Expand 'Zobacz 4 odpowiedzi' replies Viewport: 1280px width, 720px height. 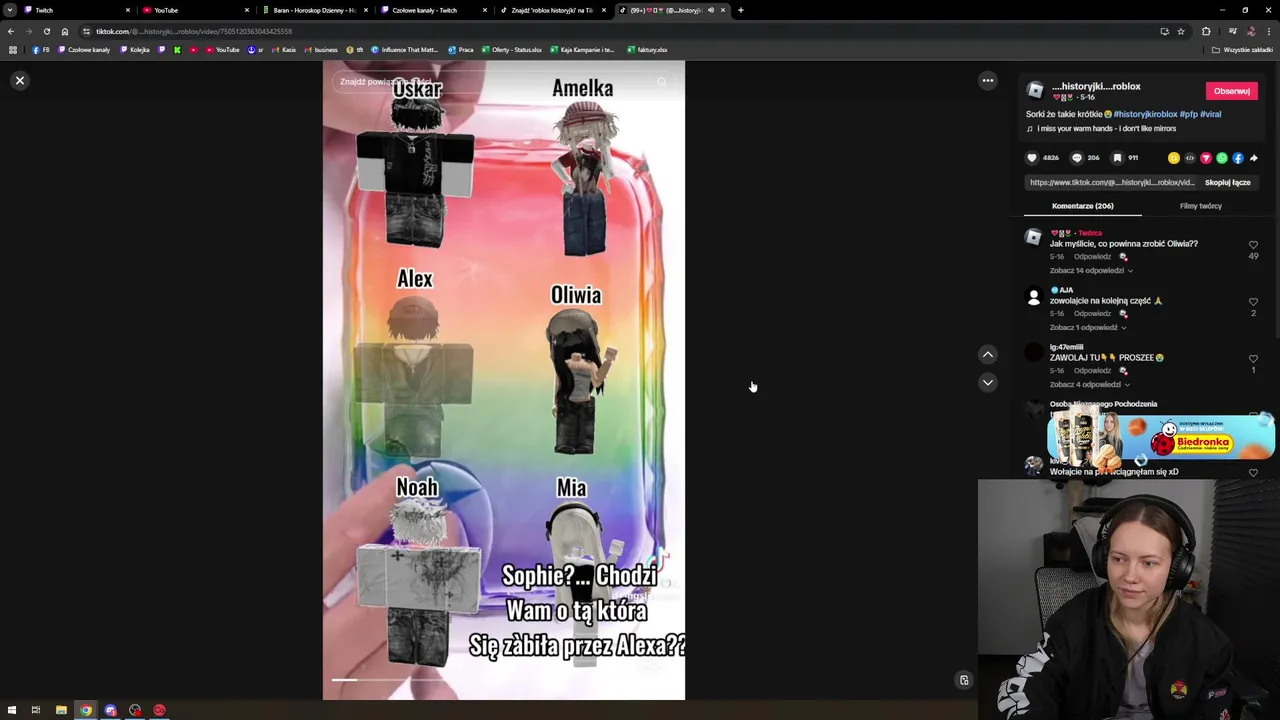coord(1091,384)
